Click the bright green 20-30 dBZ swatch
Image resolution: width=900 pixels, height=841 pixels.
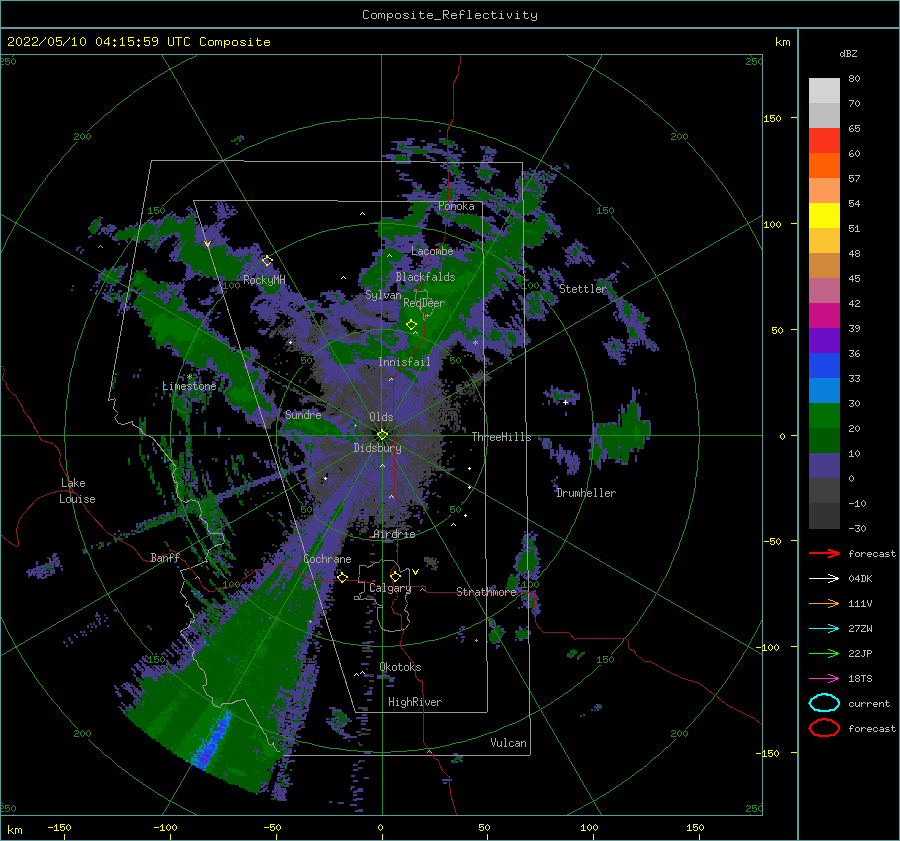(824, 416)
